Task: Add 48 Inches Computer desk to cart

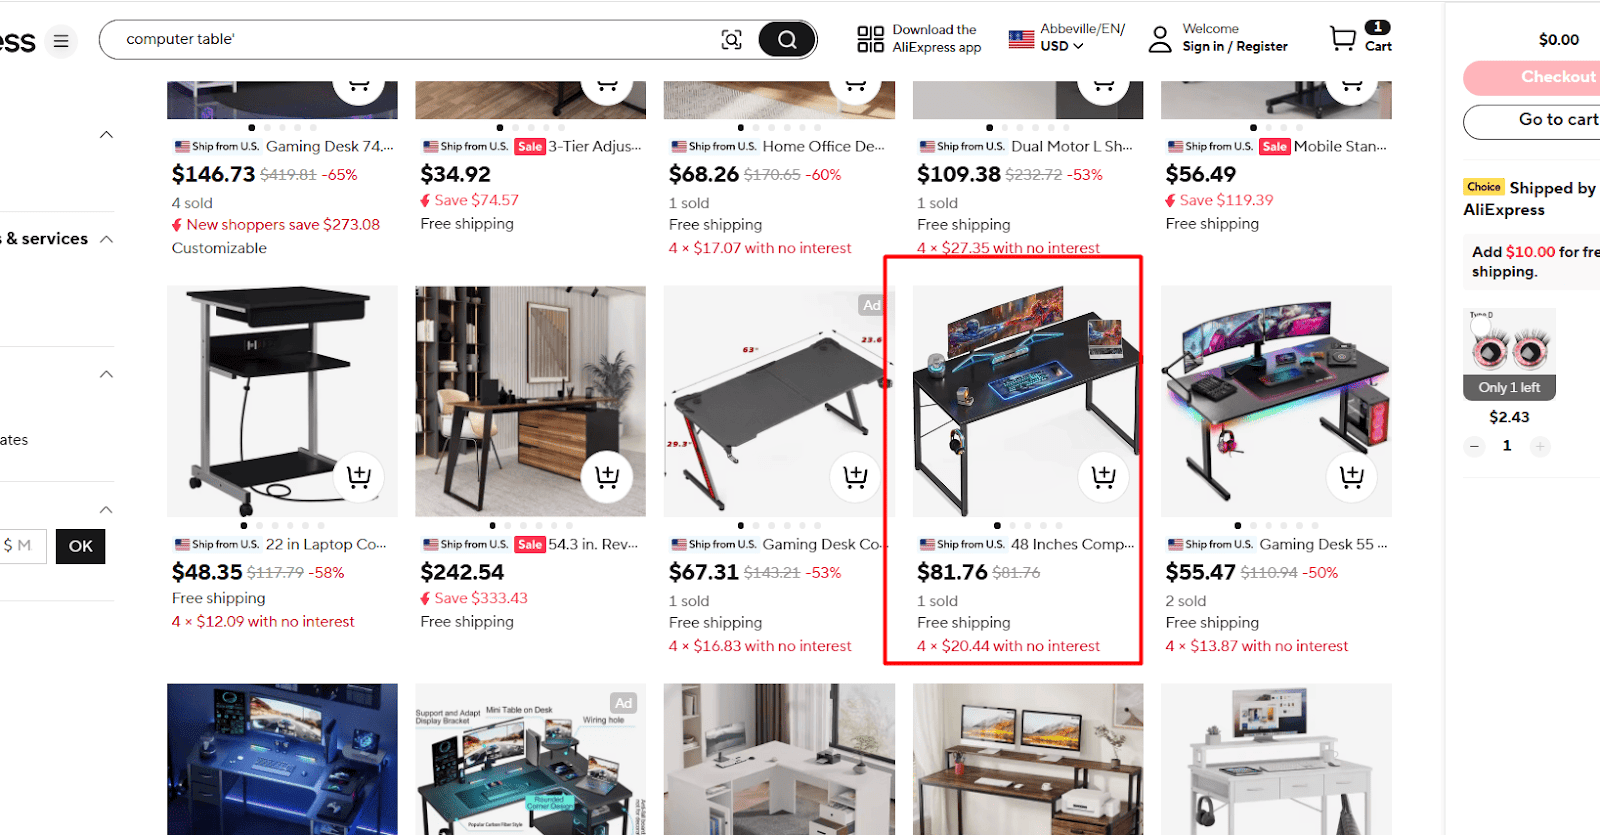Action: pos(1103,477)
